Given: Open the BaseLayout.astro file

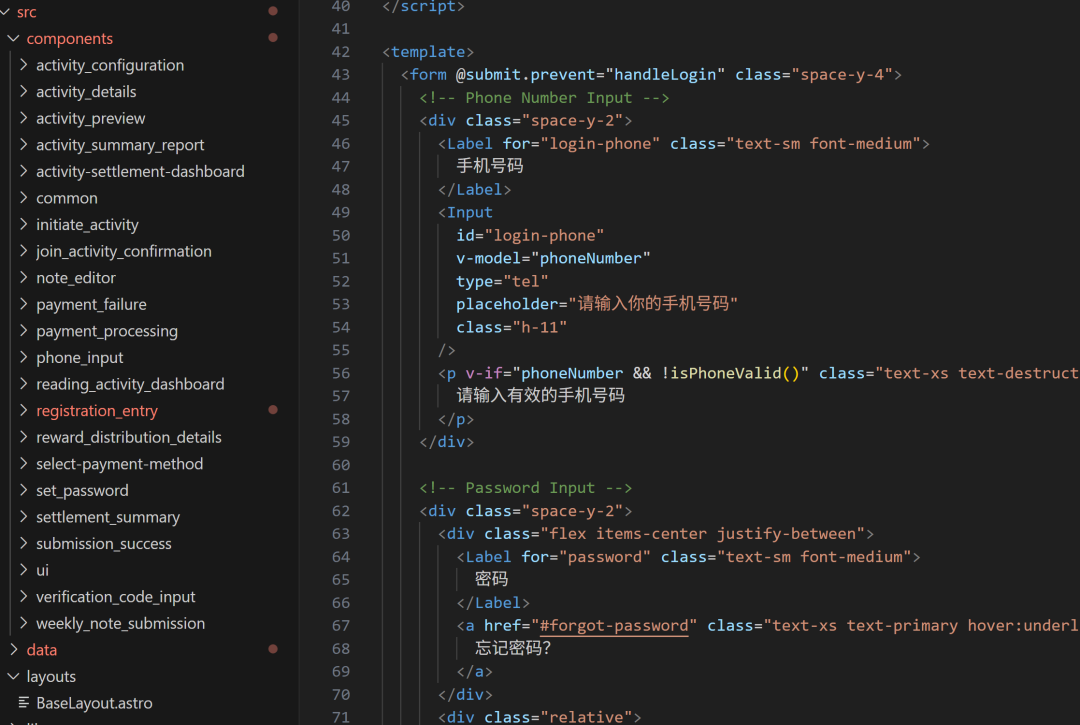Looking at the screenshot, I should [94, 703].
